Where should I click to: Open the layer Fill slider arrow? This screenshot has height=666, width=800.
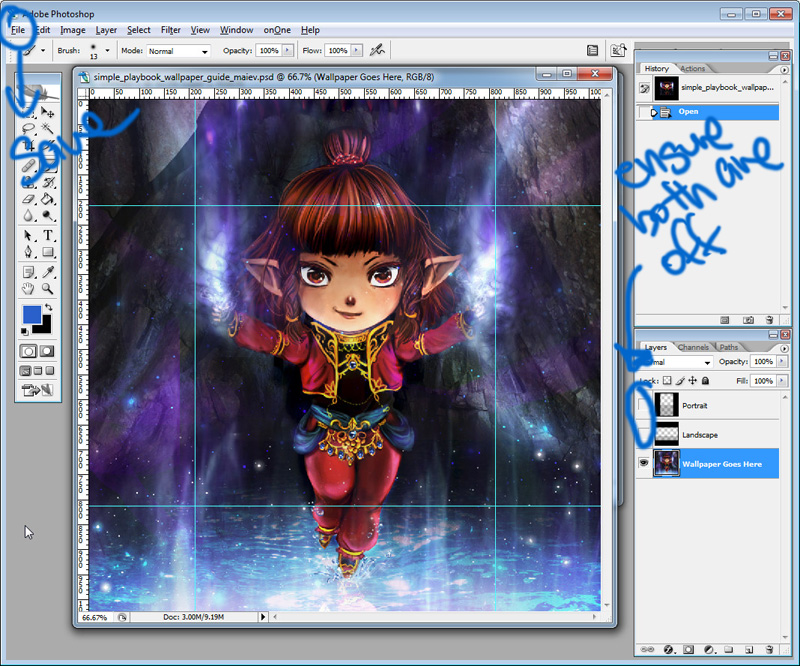(782, 381)
